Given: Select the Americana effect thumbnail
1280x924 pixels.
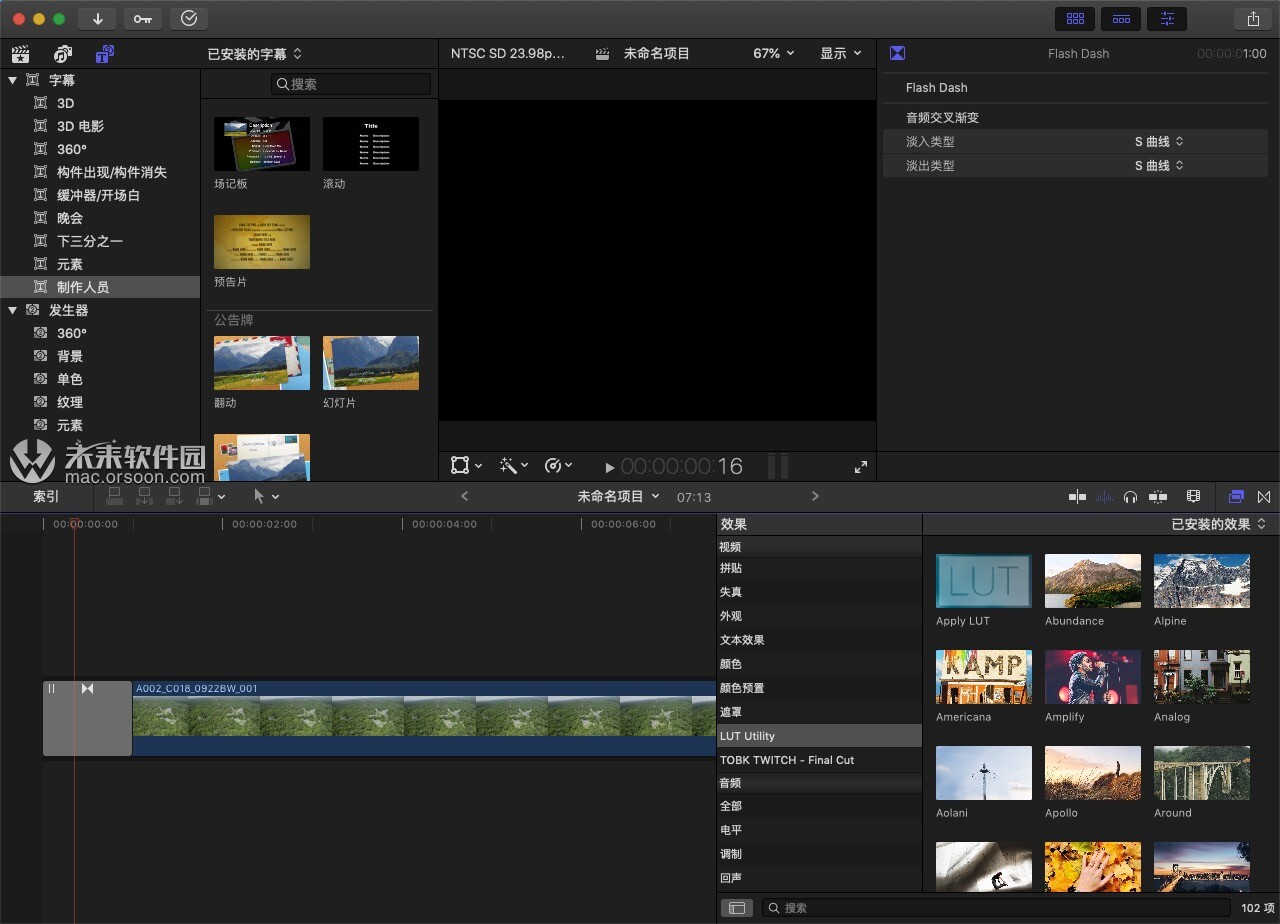Looking at the screenshot, I should [x=984, y=677].
